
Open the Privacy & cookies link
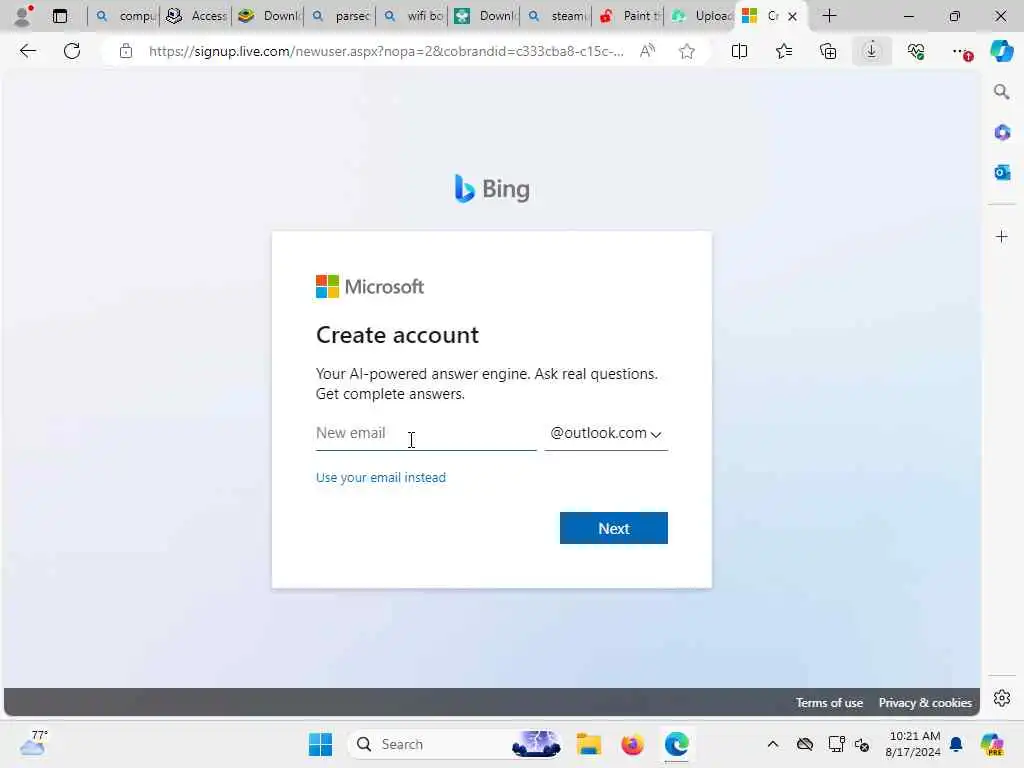click(925, 703)
